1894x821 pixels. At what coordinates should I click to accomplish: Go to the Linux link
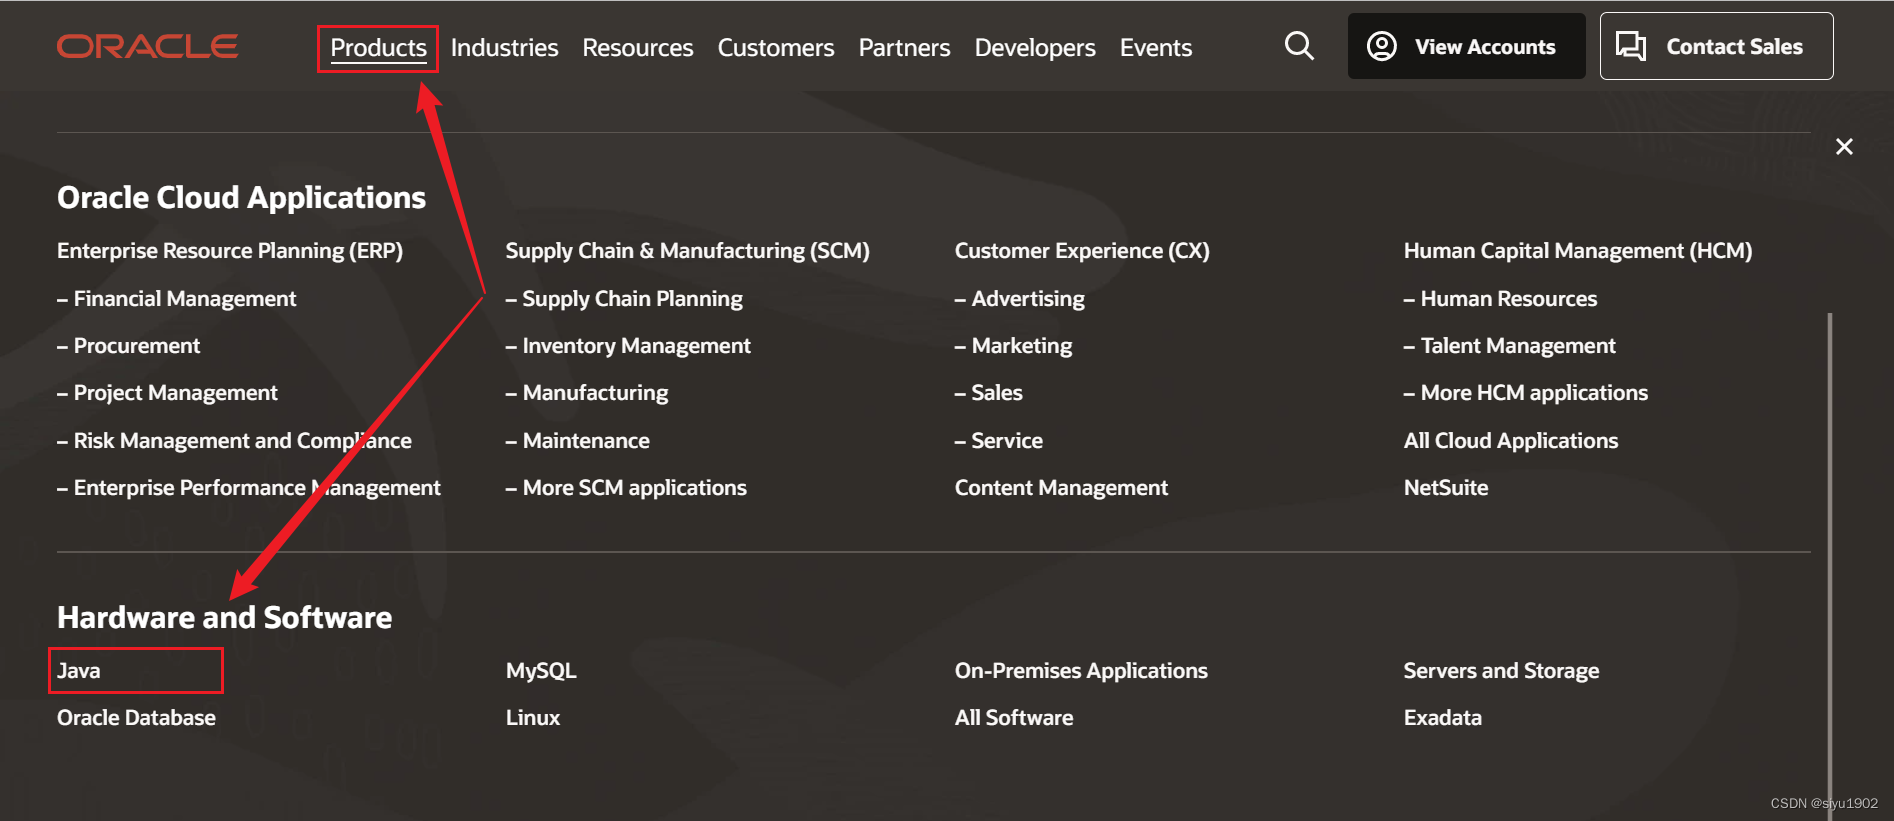[533, 718]
